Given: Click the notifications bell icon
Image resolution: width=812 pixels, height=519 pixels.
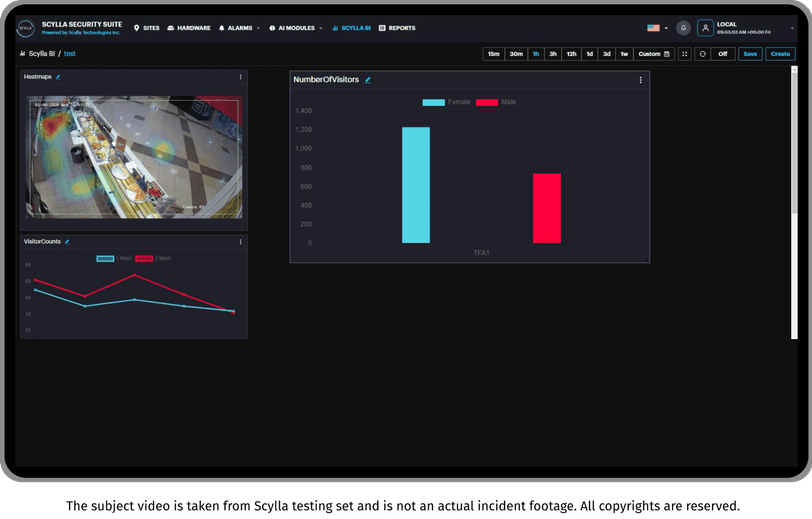Looking at the screenshot, I should pos(683,28).
